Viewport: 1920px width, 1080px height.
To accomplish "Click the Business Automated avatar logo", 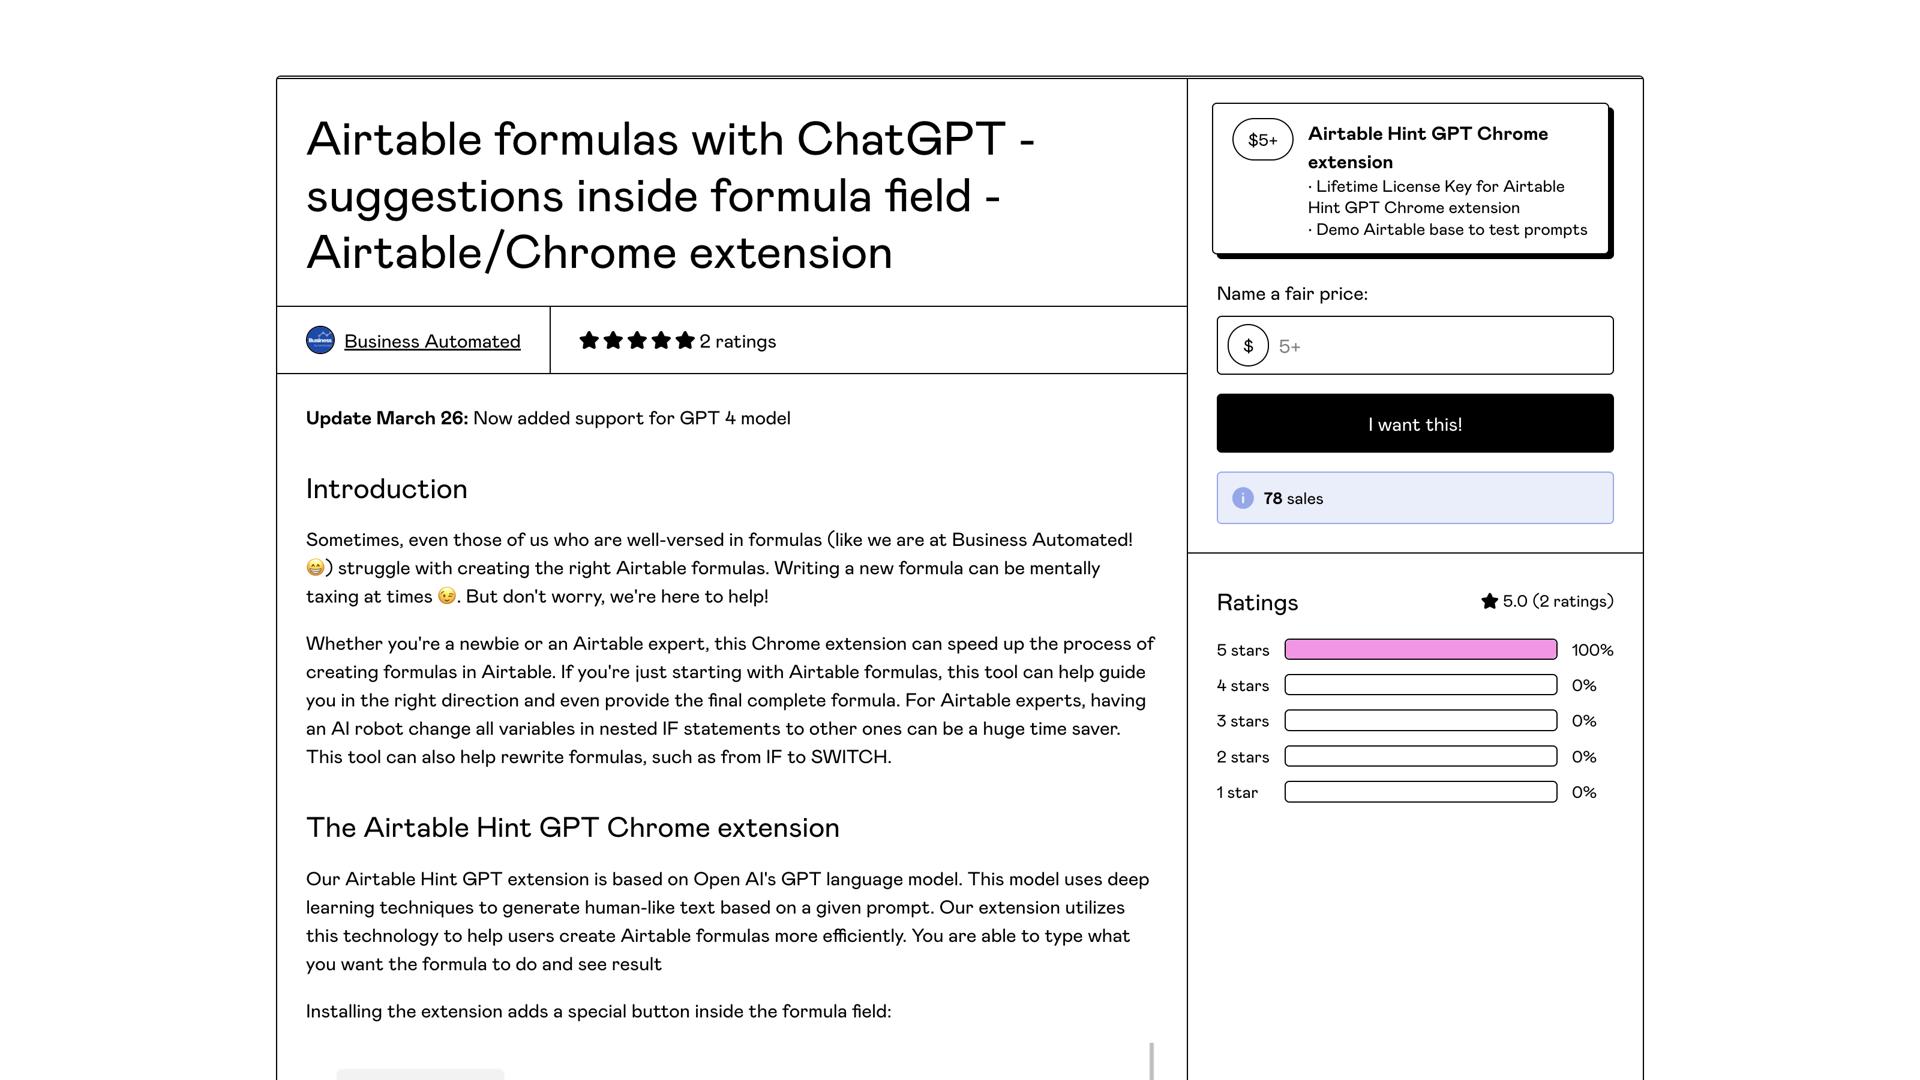I will tap(320, 341).
